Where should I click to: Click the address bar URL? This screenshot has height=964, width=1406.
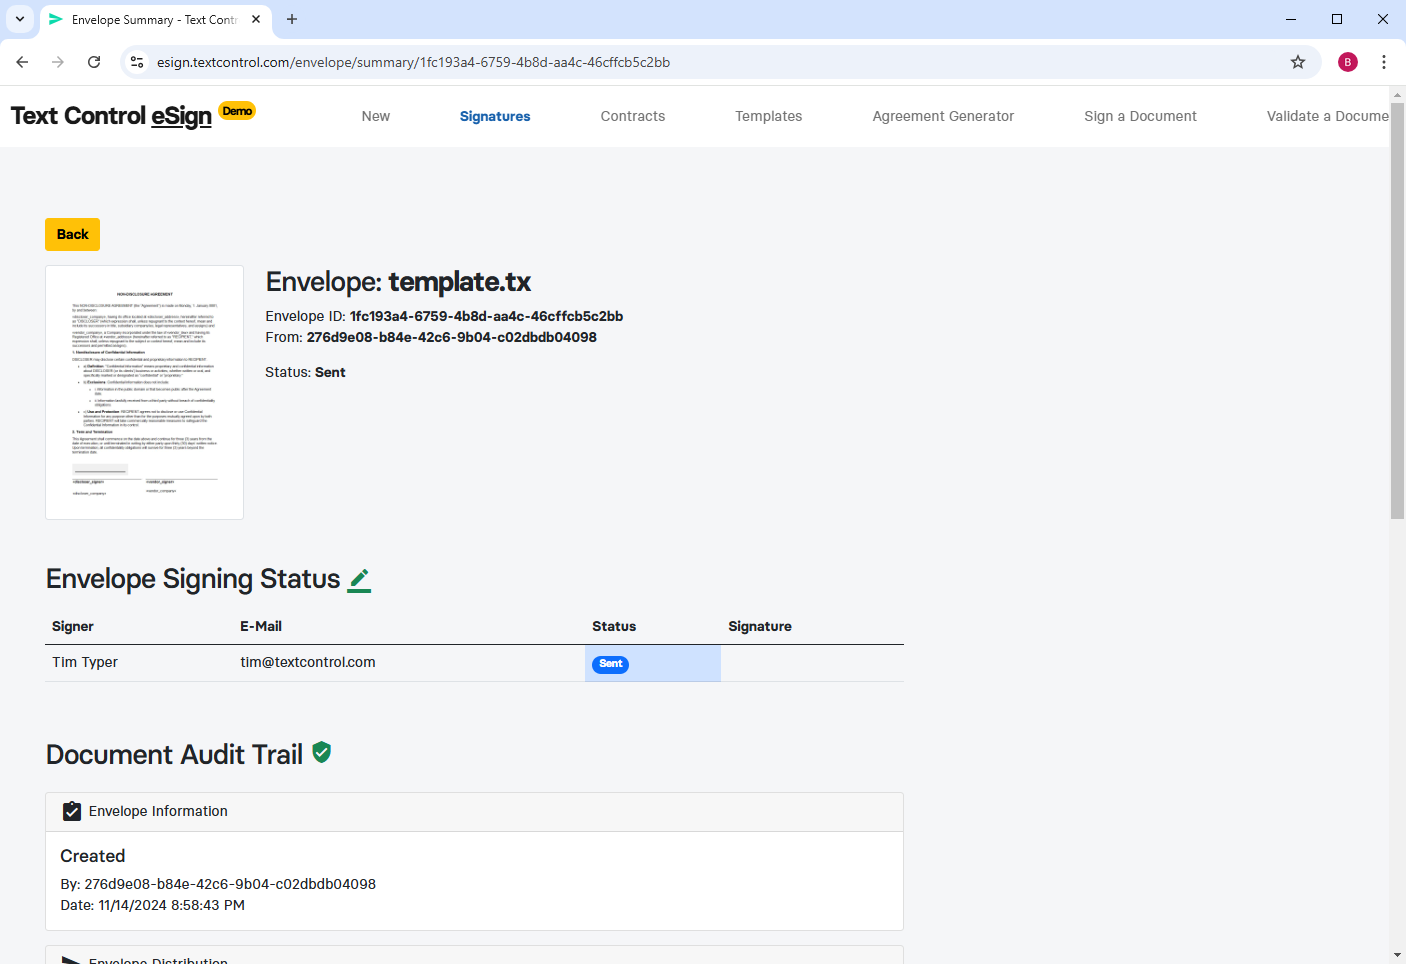[x=413, y=62]
